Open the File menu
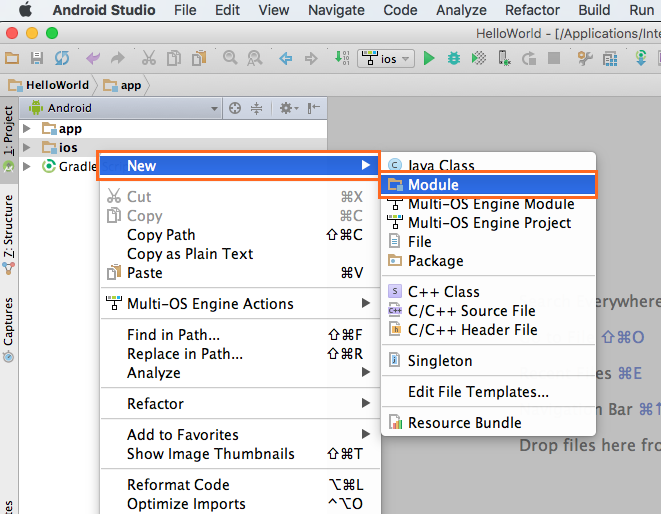 pyautogui.click(x=185, y=10)
